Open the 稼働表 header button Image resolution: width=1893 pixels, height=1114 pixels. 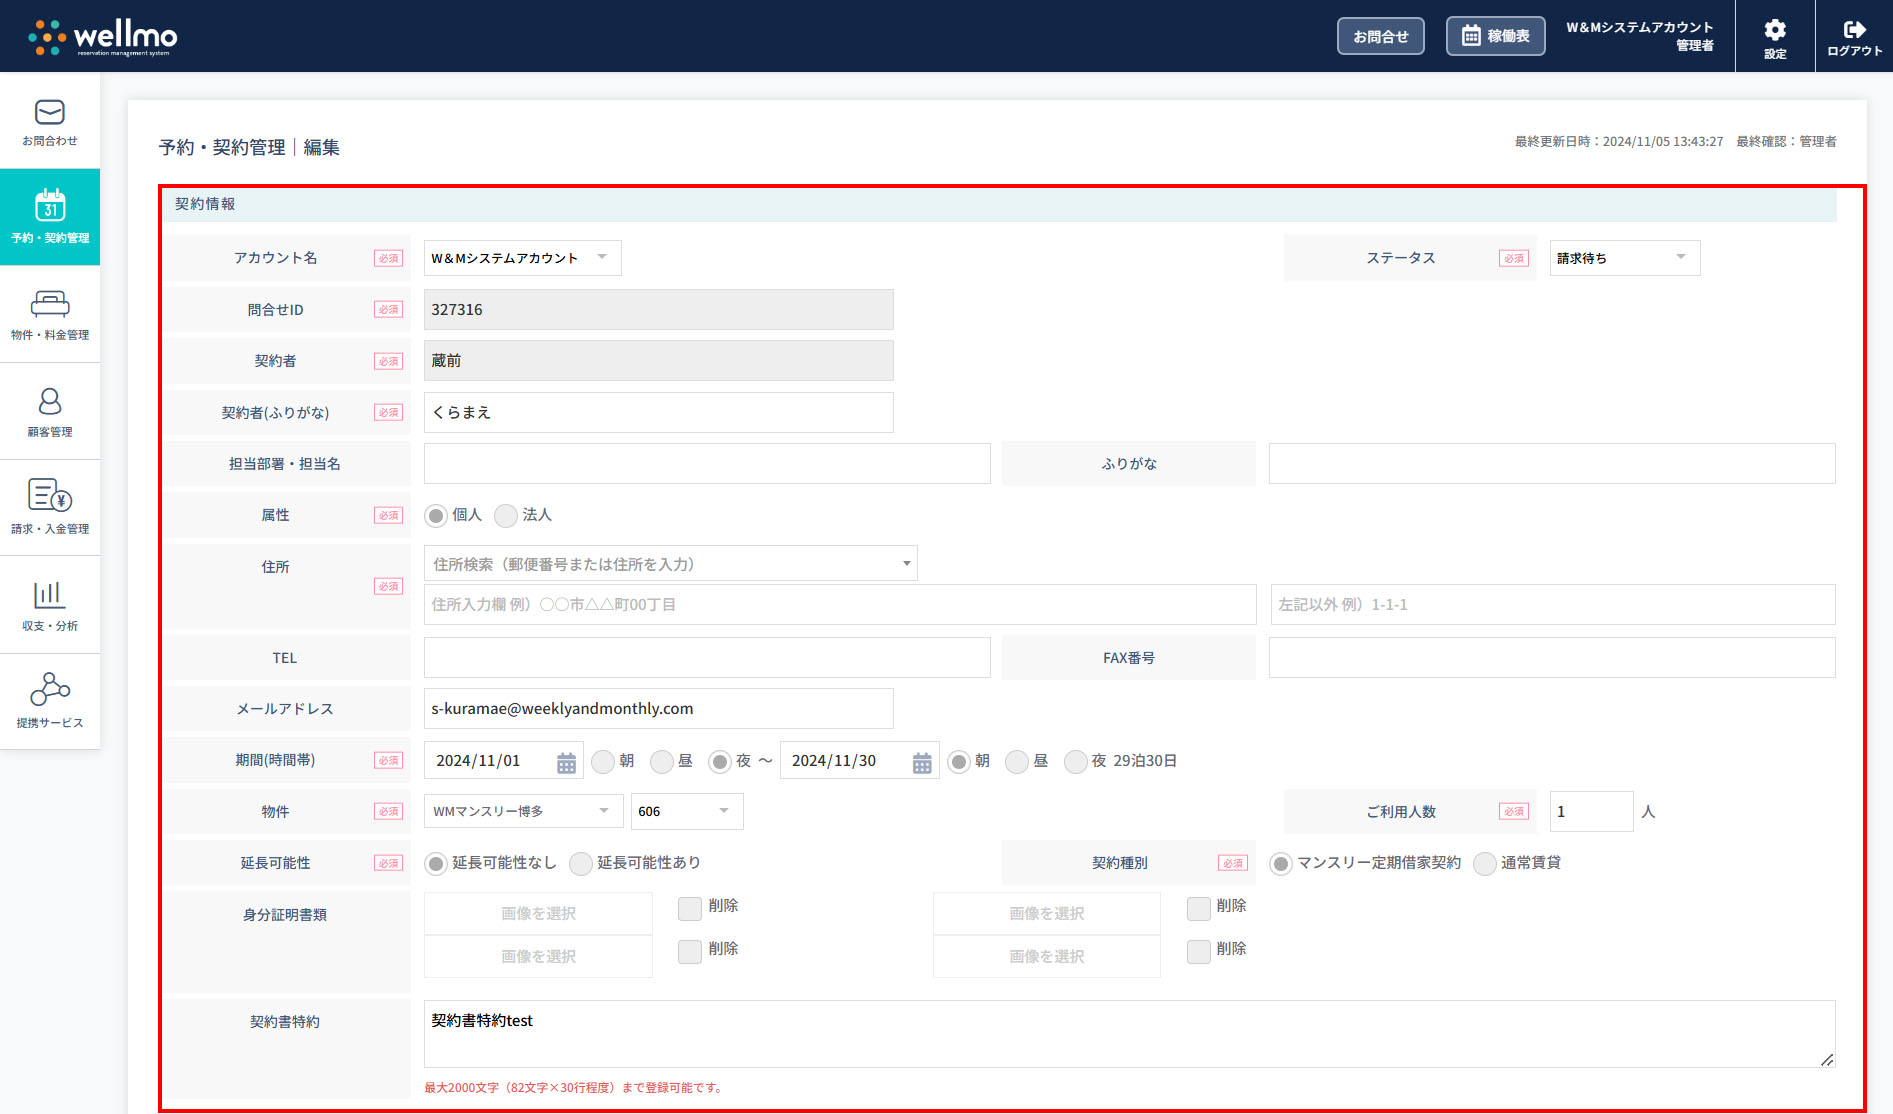[1496, 36]
